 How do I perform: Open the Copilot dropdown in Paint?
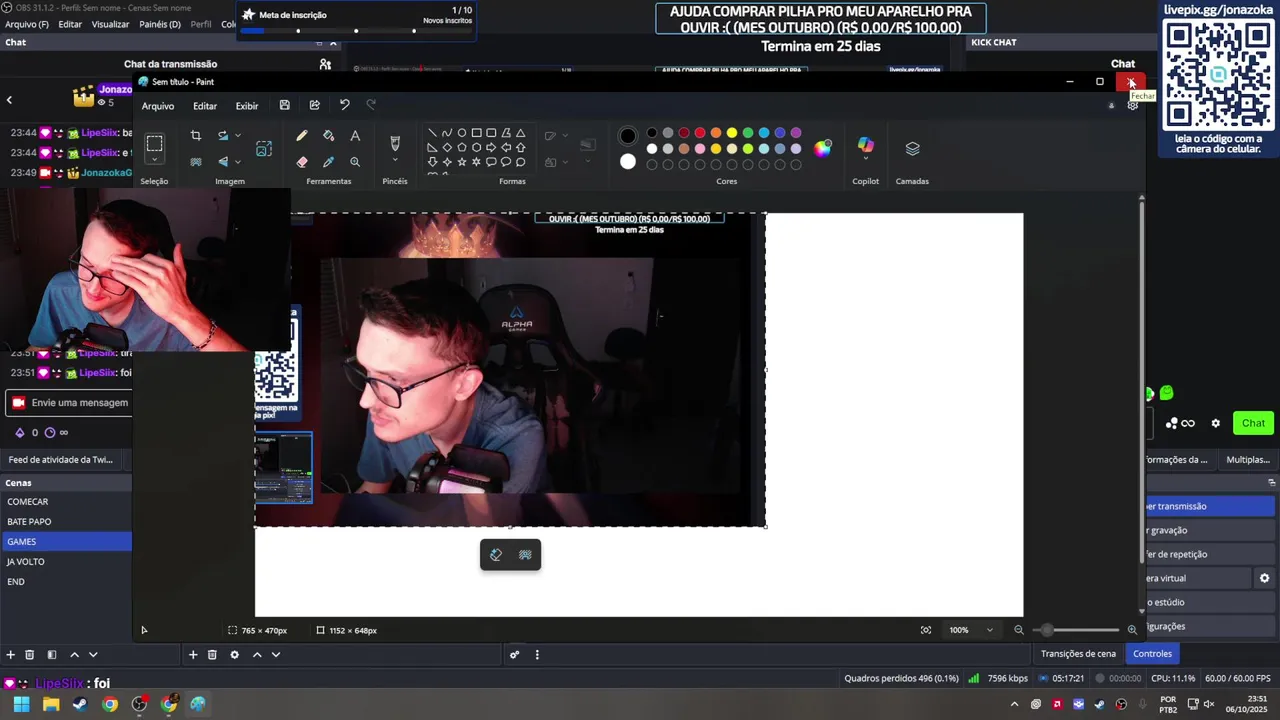point(865,160)
